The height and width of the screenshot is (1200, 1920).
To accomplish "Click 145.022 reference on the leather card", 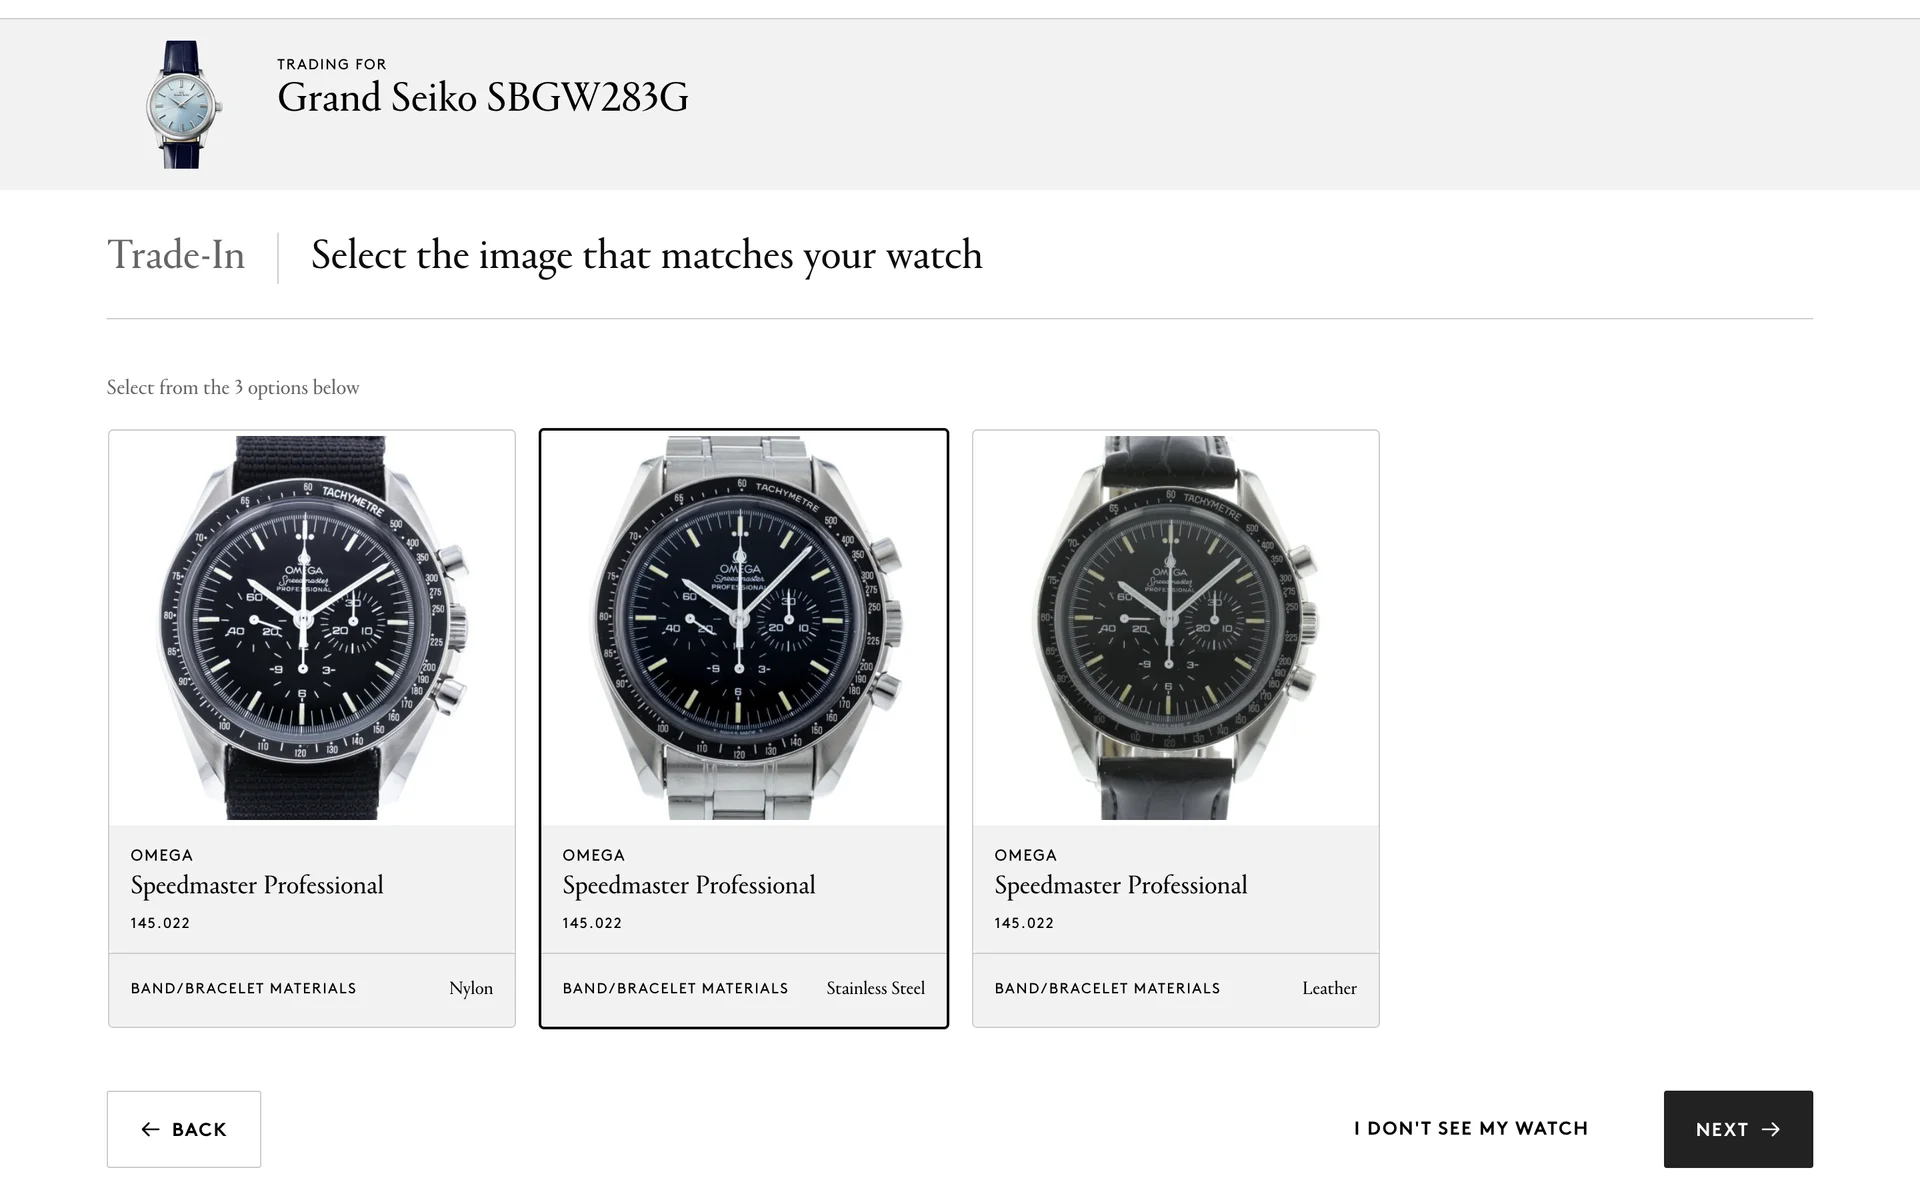I will 1024,923.
